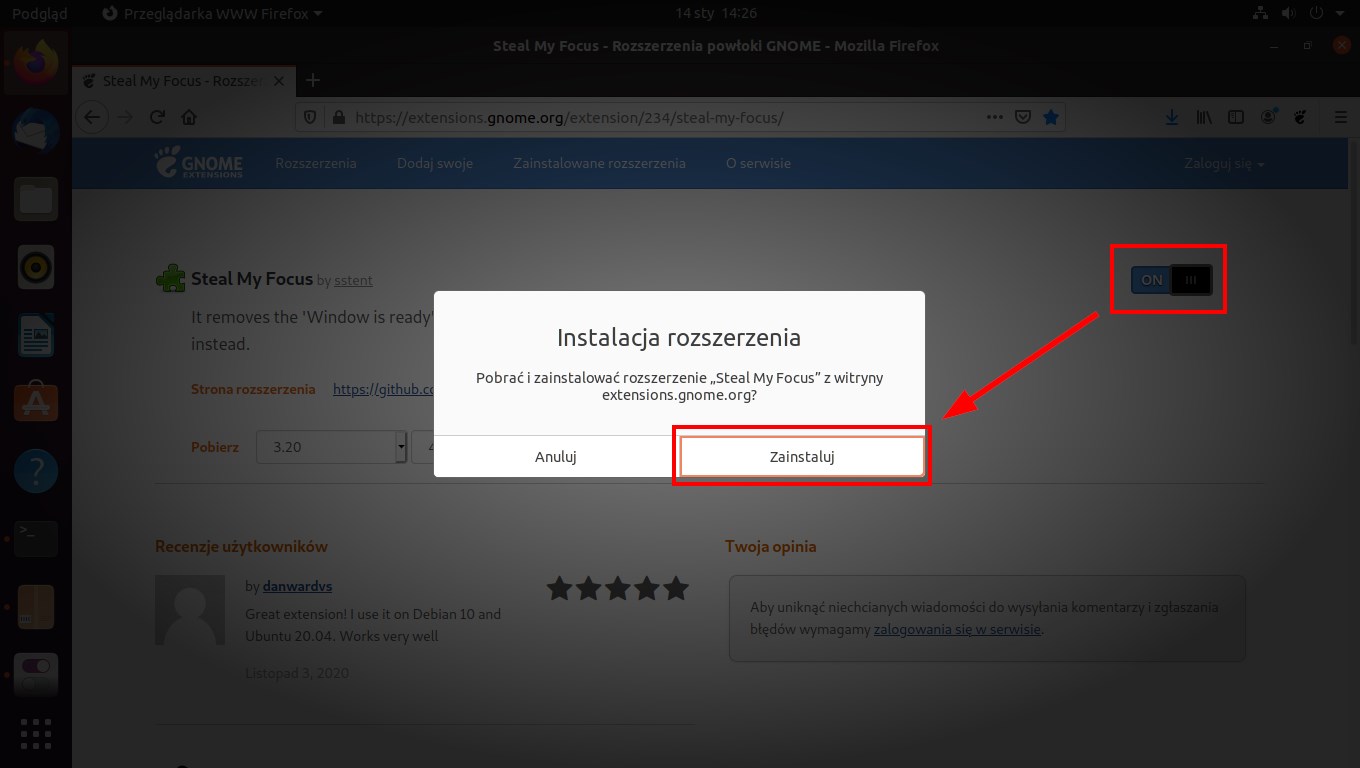Open Dodaj swoje page
This screenshot has height=768, width=1360.
click(x=435, y=163)
